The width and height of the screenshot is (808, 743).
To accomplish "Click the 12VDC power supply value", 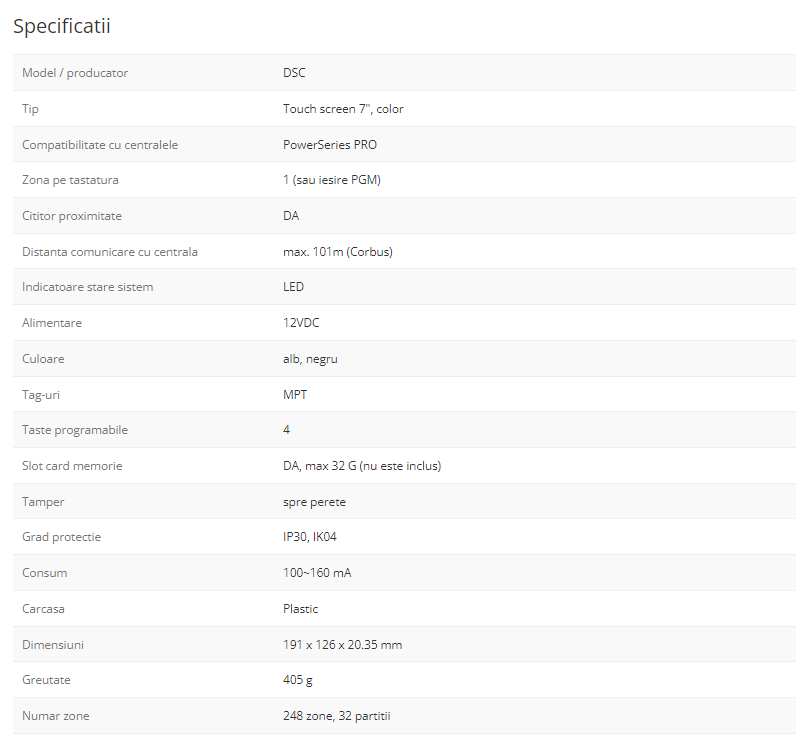I will [301, 323].
